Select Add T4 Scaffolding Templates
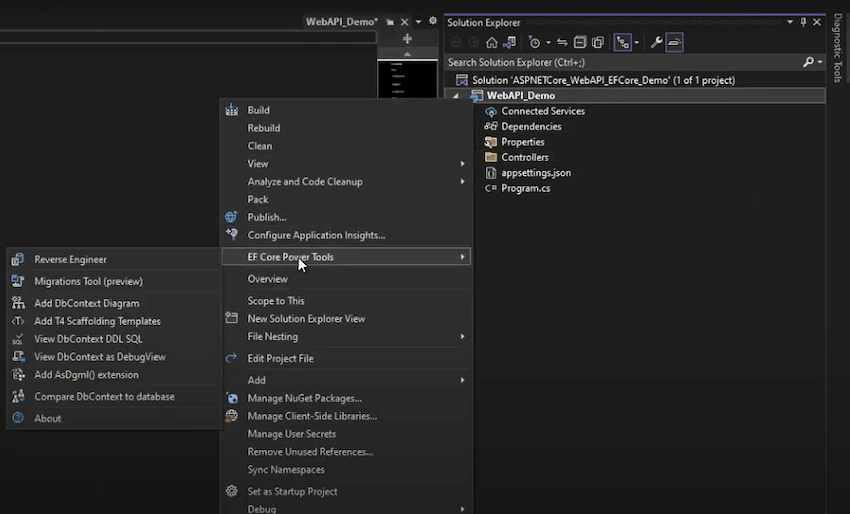The image size is (850, 514). tap(114, 322)
